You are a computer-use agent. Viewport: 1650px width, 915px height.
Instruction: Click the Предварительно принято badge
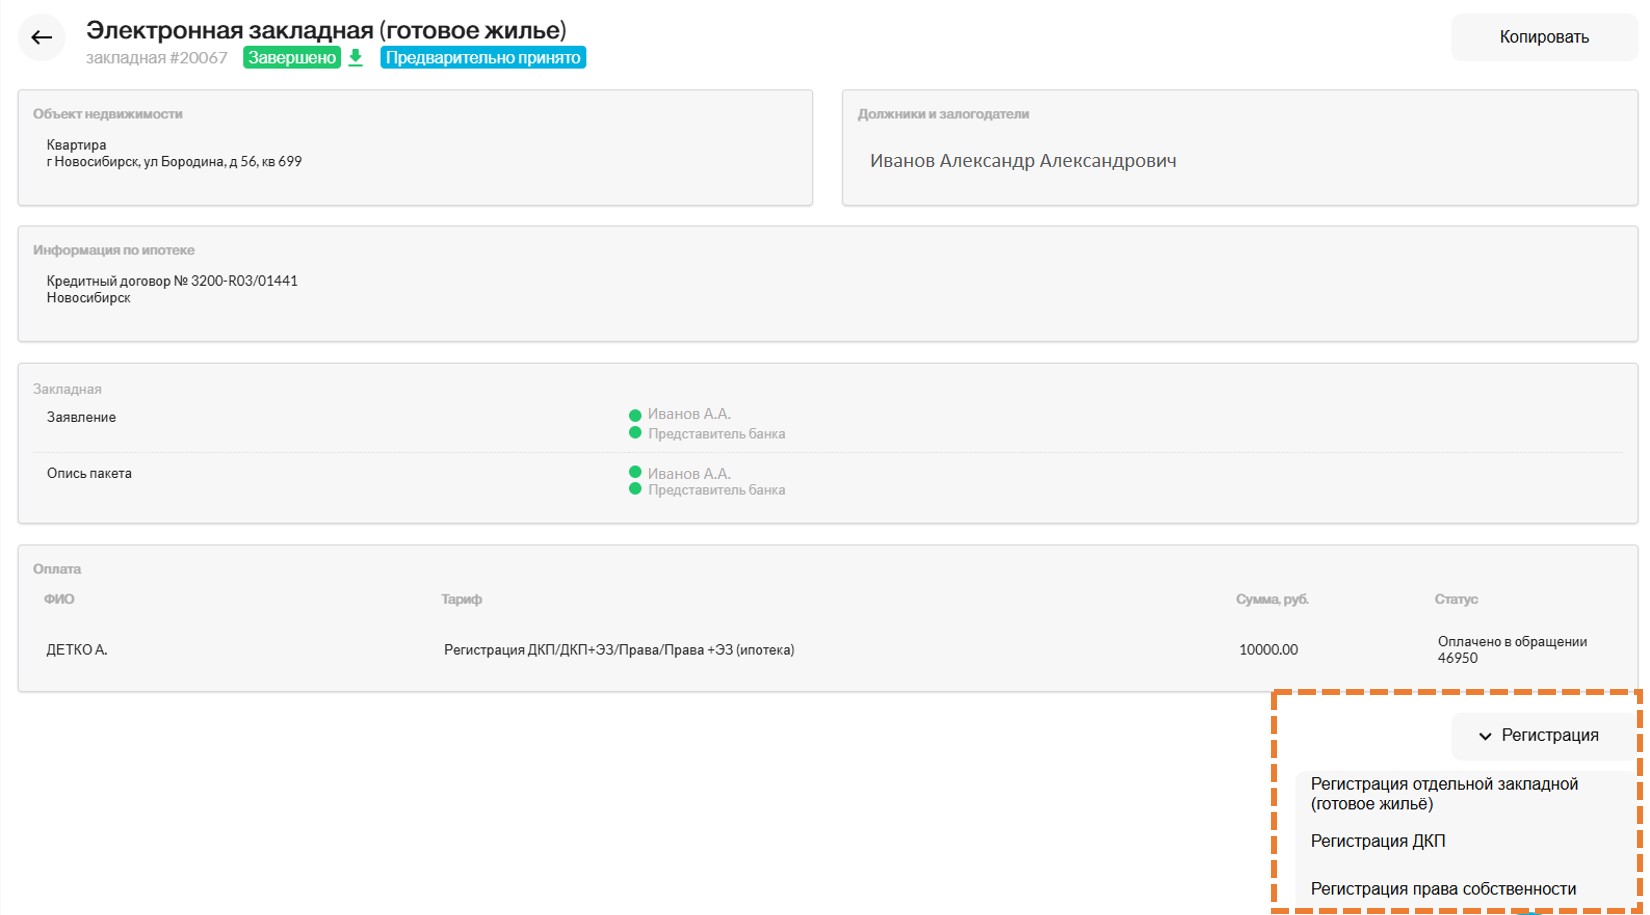coord(483,58)
